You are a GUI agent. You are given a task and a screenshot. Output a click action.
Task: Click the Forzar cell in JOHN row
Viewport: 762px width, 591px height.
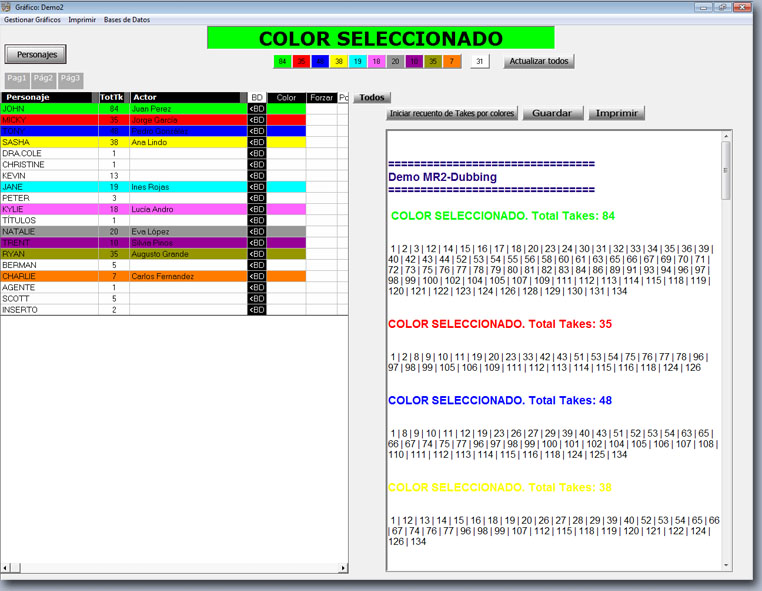321,109
